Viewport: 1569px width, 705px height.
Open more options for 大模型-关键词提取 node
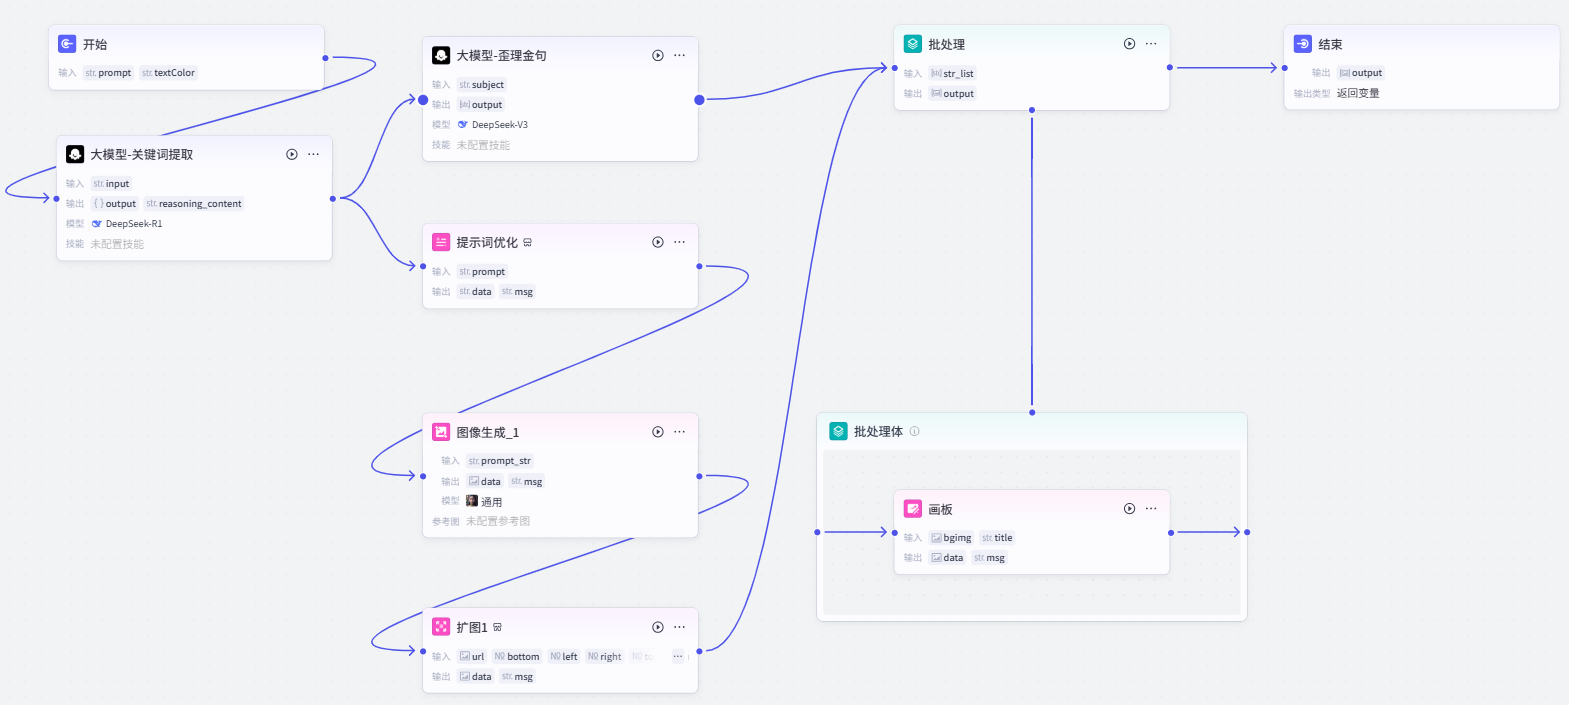314,154
